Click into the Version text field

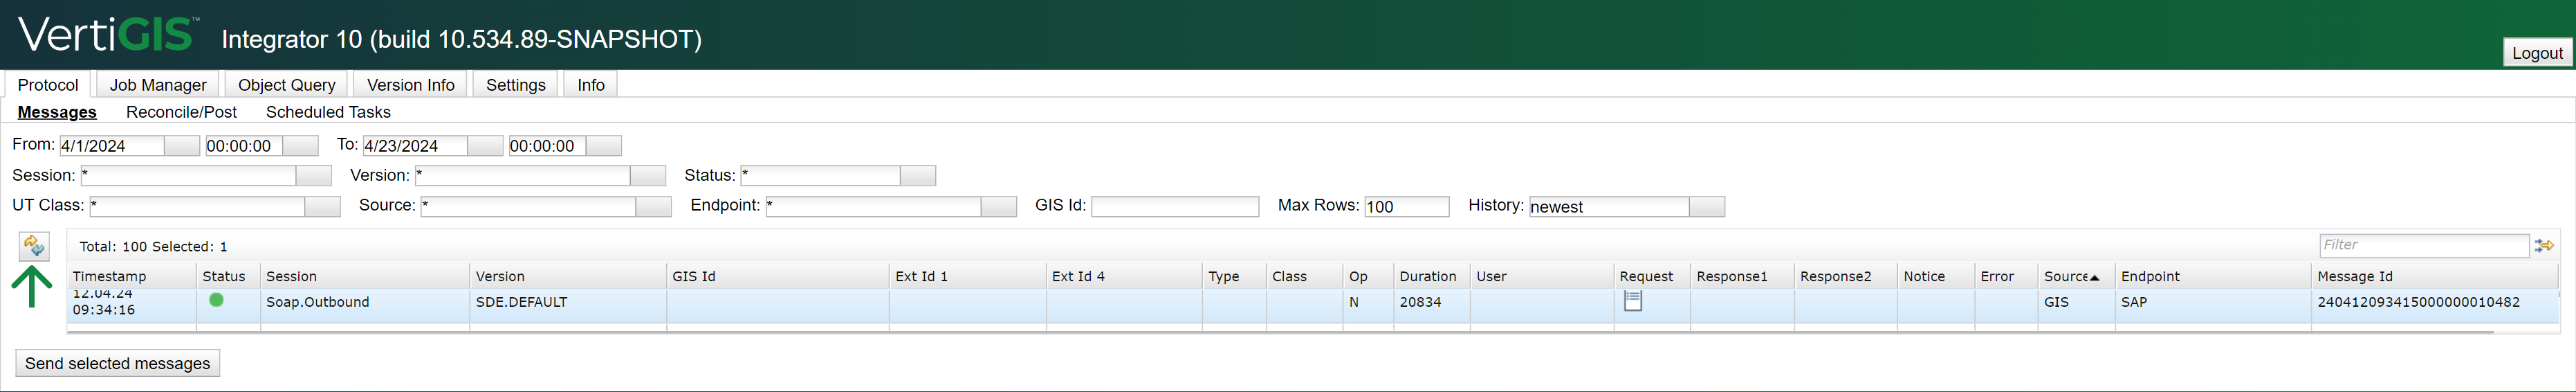pyautogui.click(x=523, y=176)
